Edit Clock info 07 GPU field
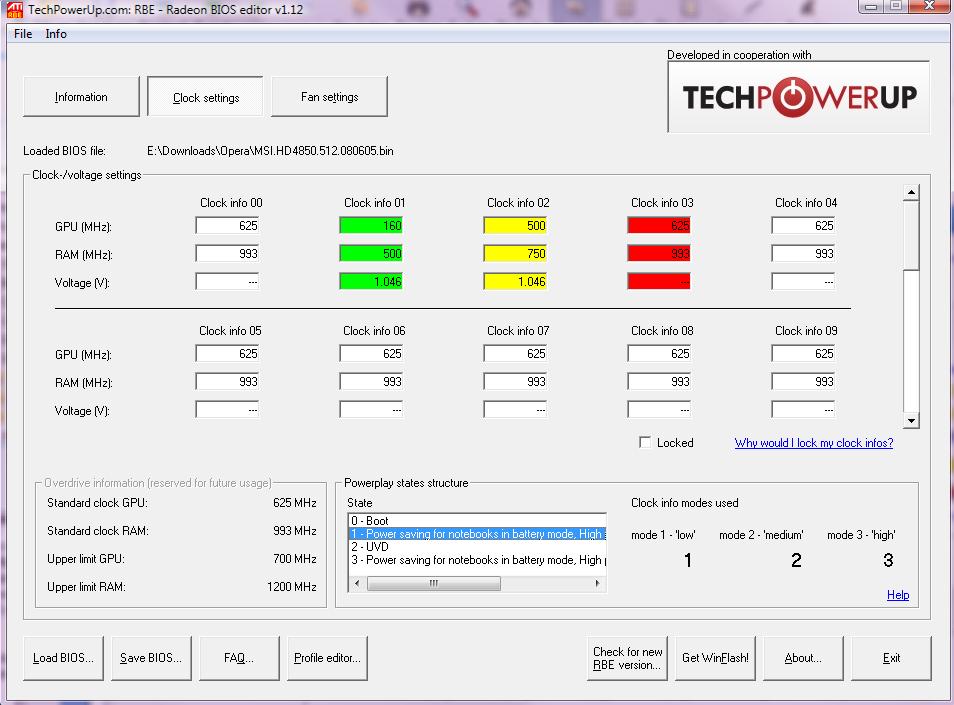This screenshot has width=954, height=705. click(515, 353)
